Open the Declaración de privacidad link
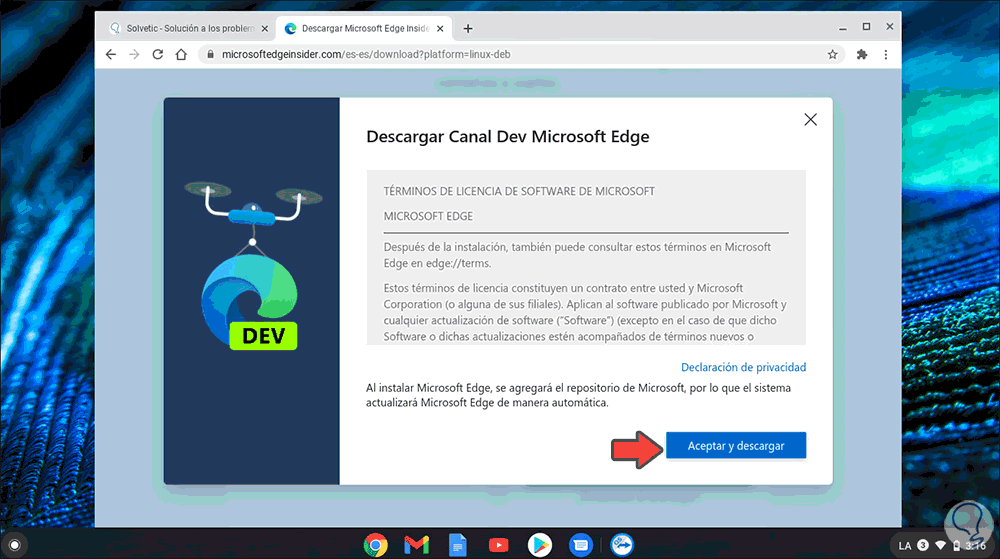This screenshot has width=1000, height=559. pyautogui.click(x=744, y=367)
